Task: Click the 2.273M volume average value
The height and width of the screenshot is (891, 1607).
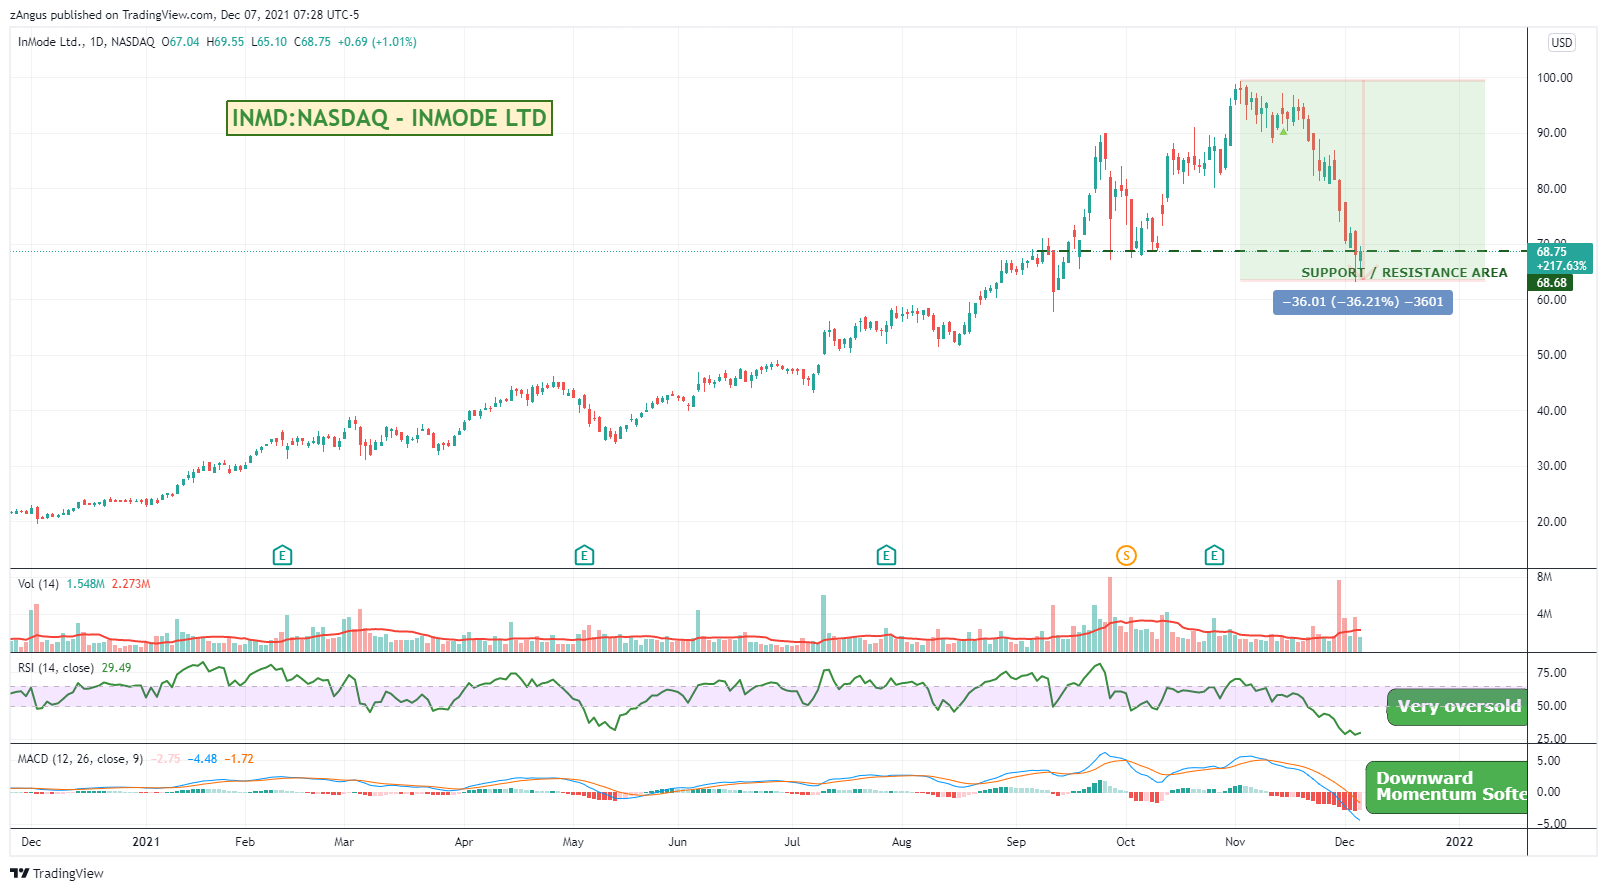Action: tap(131, 584)
